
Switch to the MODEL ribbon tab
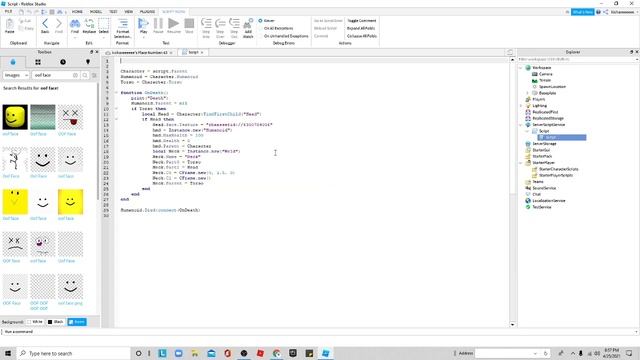pos(96,11)
